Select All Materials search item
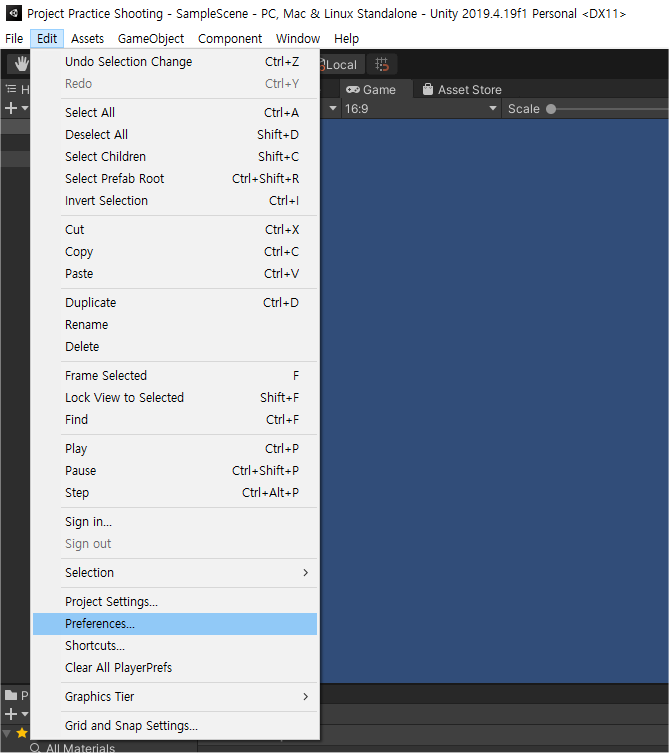Viewport: 669px width, 753px height. tap(72, 748)
